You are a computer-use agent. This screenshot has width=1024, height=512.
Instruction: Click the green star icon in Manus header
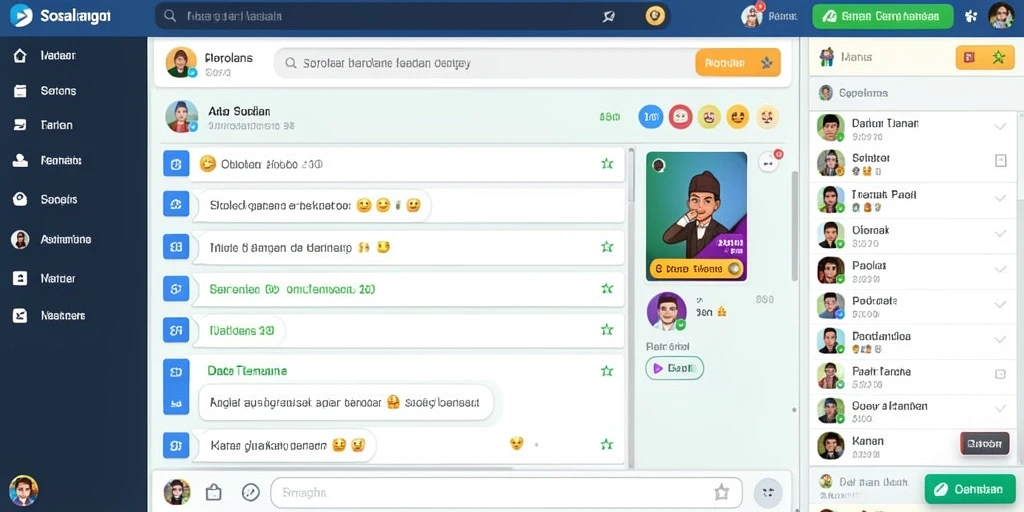[x=998, y=57]
